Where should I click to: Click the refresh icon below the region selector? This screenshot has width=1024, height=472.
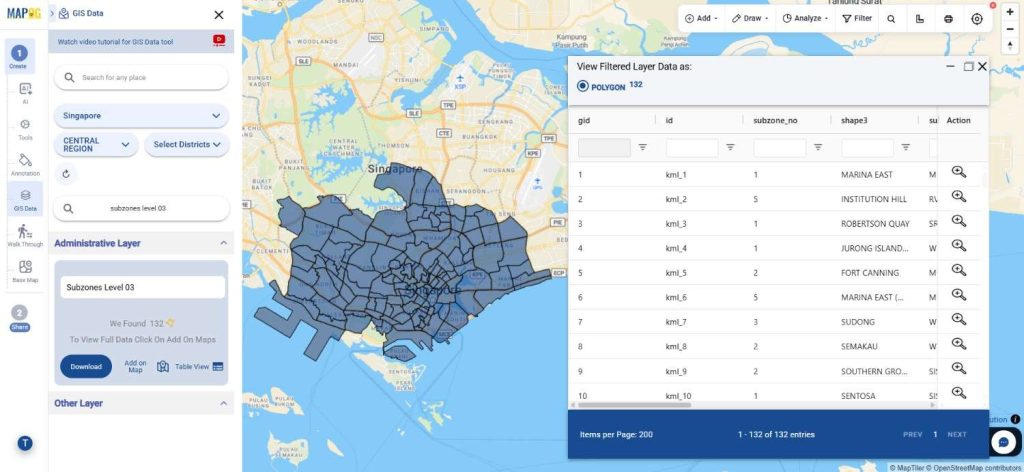coord(66,174)
